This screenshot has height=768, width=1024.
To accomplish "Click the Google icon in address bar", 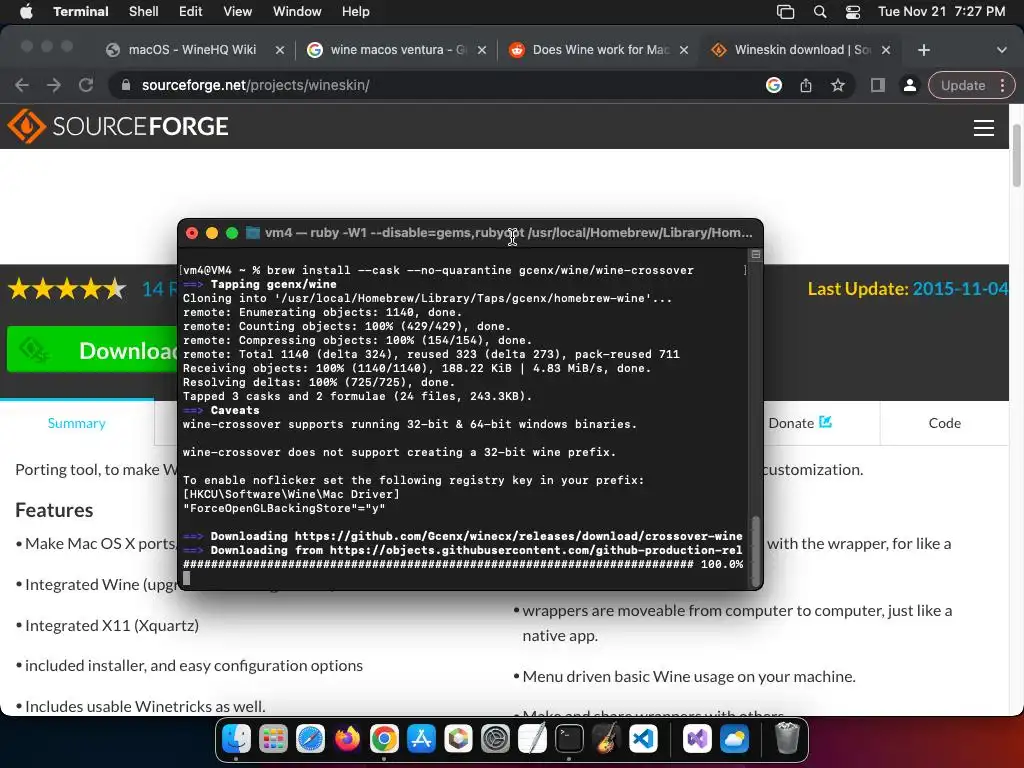I will [x=774, y=85].
